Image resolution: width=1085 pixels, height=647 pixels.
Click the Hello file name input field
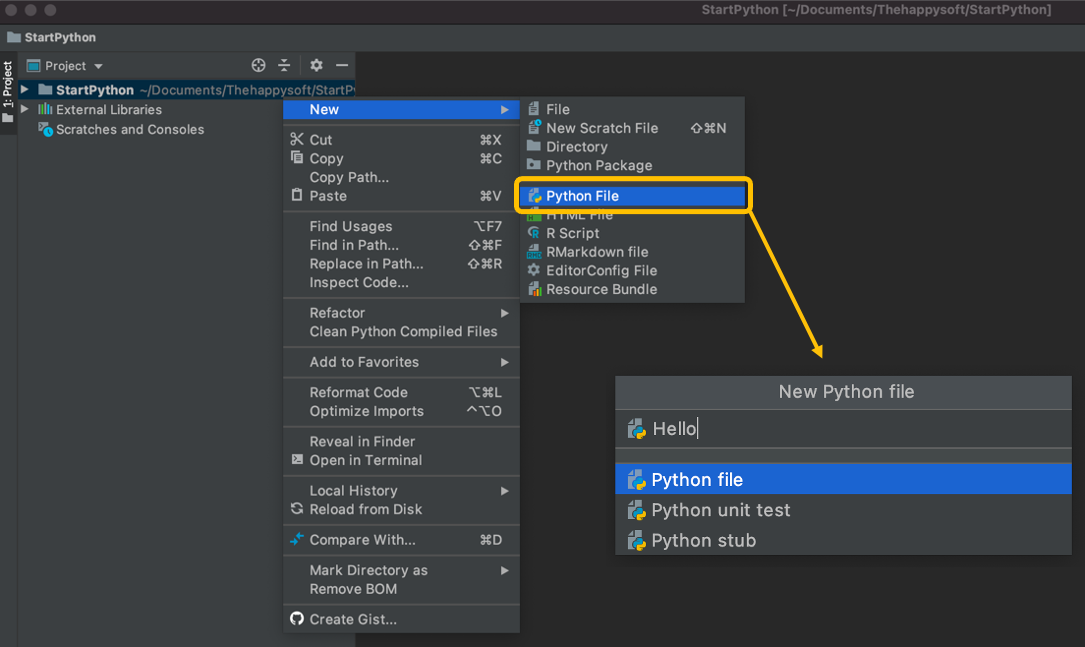point(844,429)
